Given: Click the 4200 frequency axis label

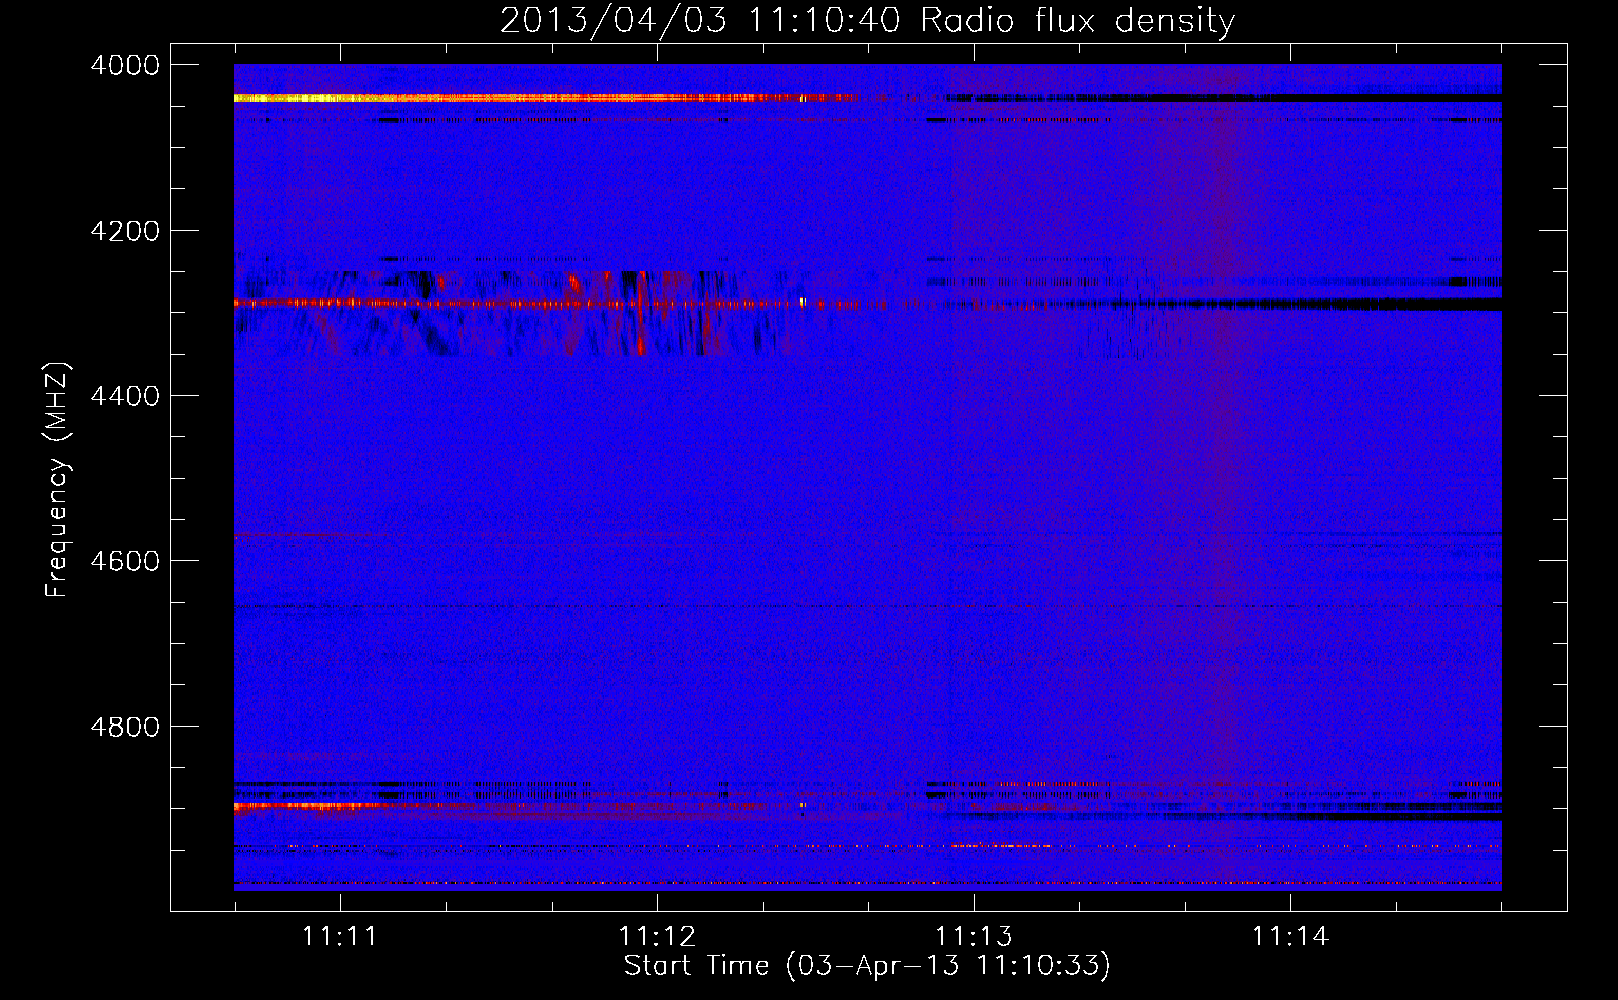Looking at the screenshot, I should tap(125, 231).
